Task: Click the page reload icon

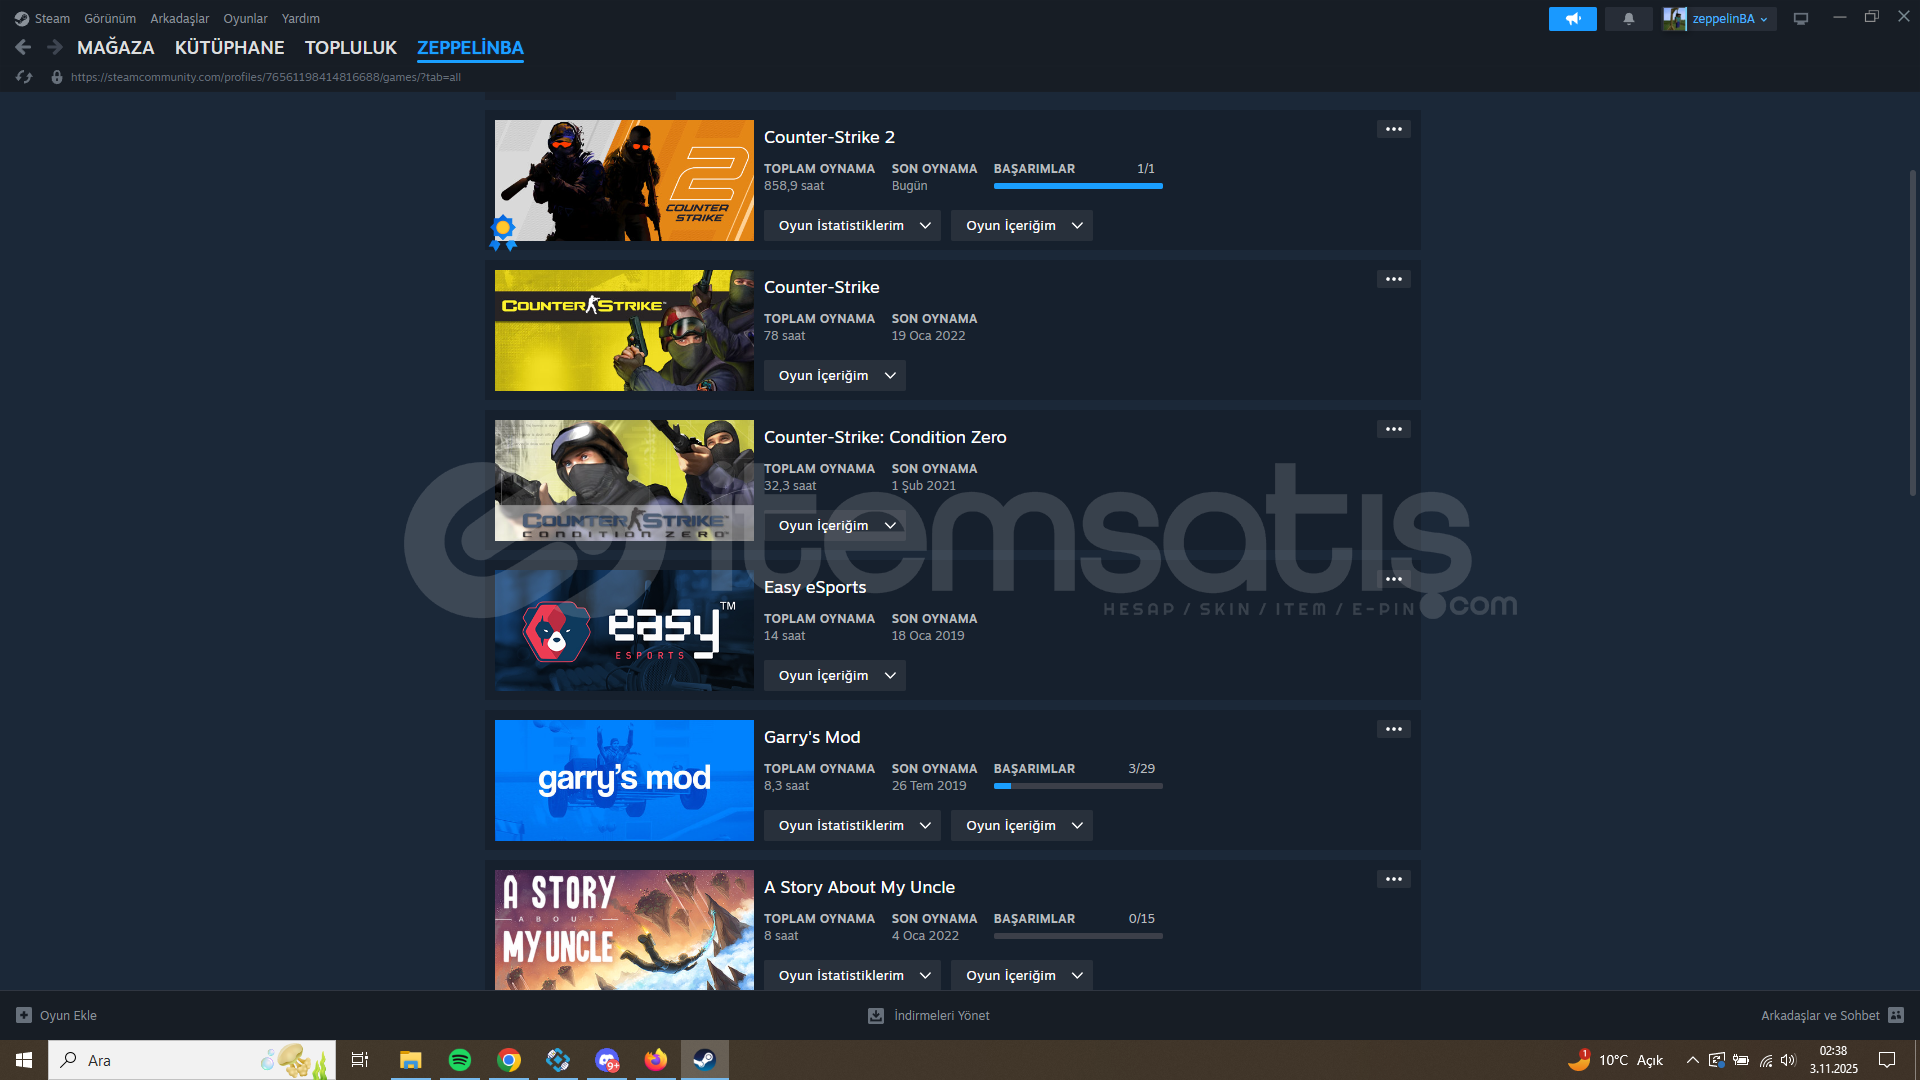Action: tap(24, 77)
